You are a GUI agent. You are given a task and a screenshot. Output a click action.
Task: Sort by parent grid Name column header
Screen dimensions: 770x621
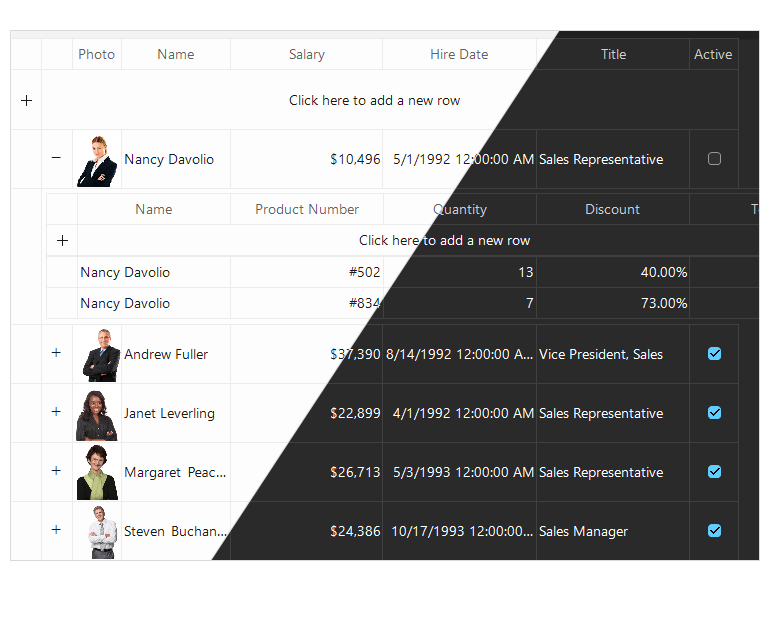tap(176, 54)
